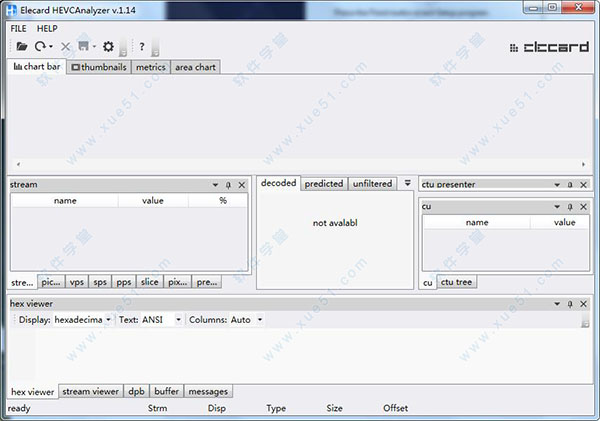Switch to the metrics tab
600x421 pixels.
coord(151,67)
